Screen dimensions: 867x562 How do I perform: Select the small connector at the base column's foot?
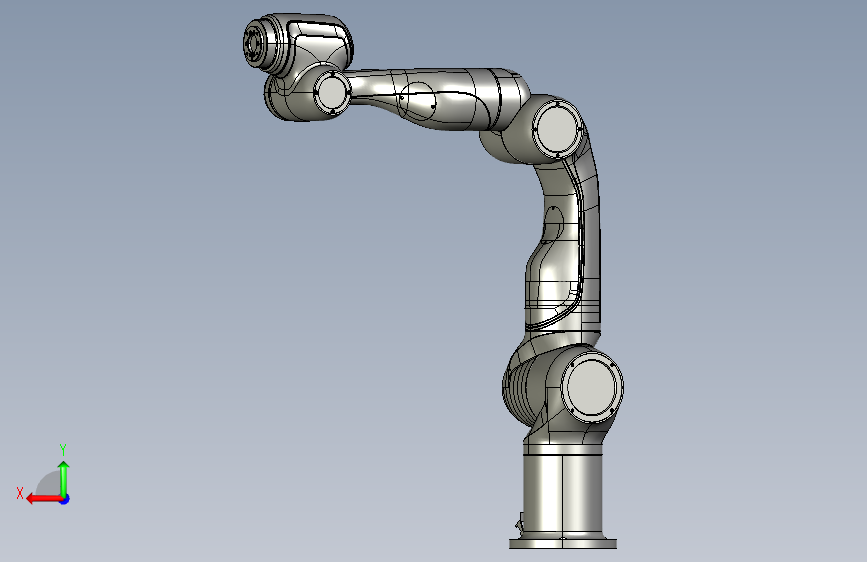[x=520, y=523]
